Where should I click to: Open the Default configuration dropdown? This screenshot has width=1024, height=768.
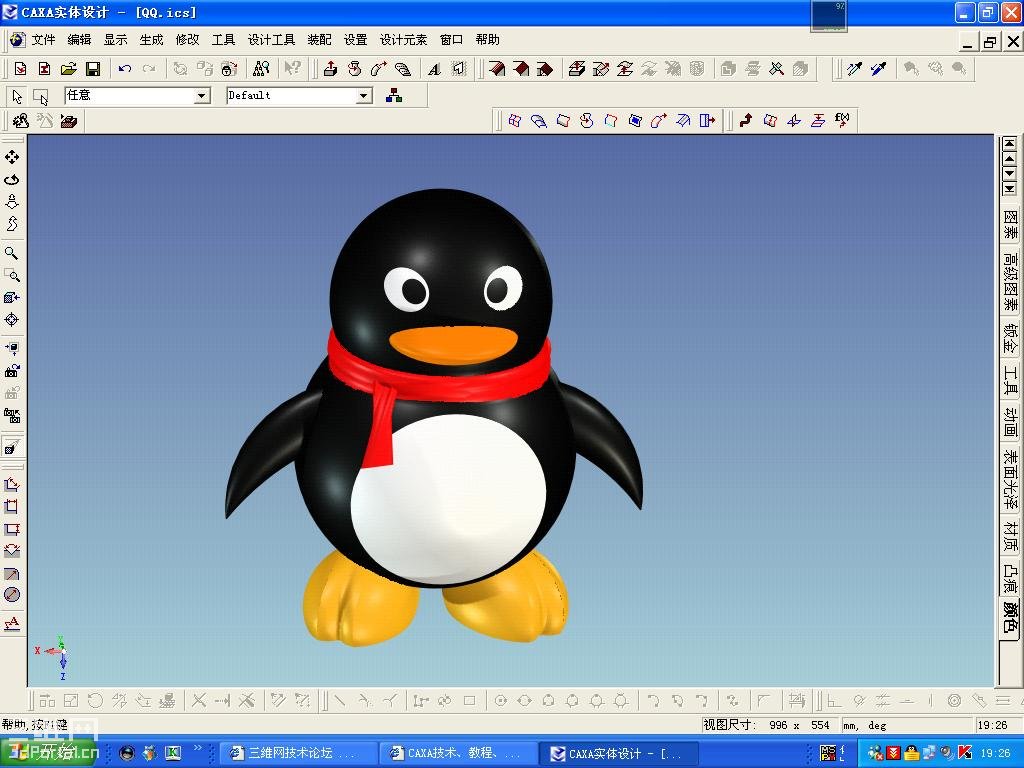click(x=364, y=96)
